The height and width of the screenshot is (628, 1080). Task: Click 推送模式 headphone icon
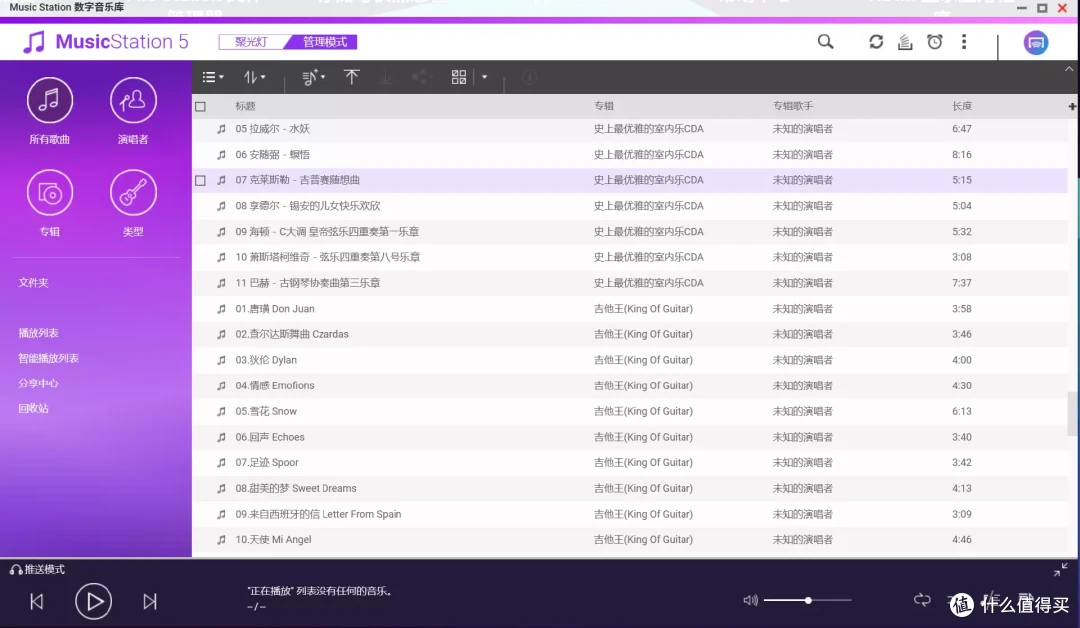click(x=16, y=569)
